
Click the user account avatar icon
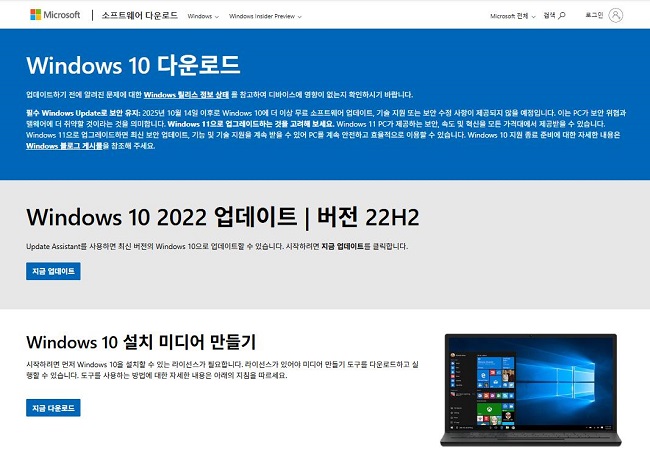click(x=616, y=15)
